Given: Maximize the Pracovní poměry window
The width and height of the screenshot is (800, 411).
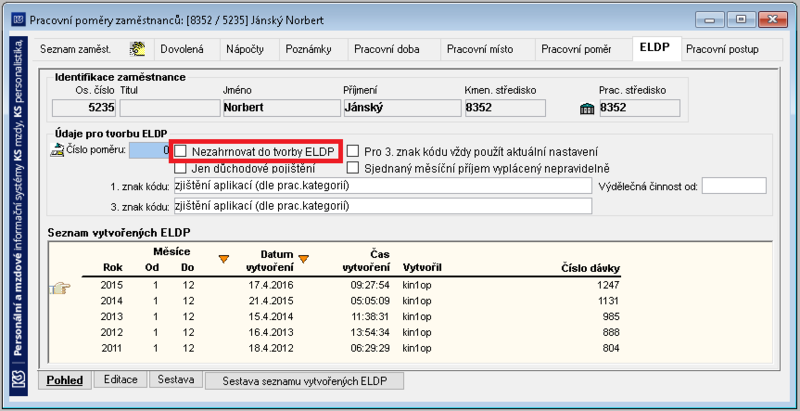Looking at the screenshot, I should point(741,20).
